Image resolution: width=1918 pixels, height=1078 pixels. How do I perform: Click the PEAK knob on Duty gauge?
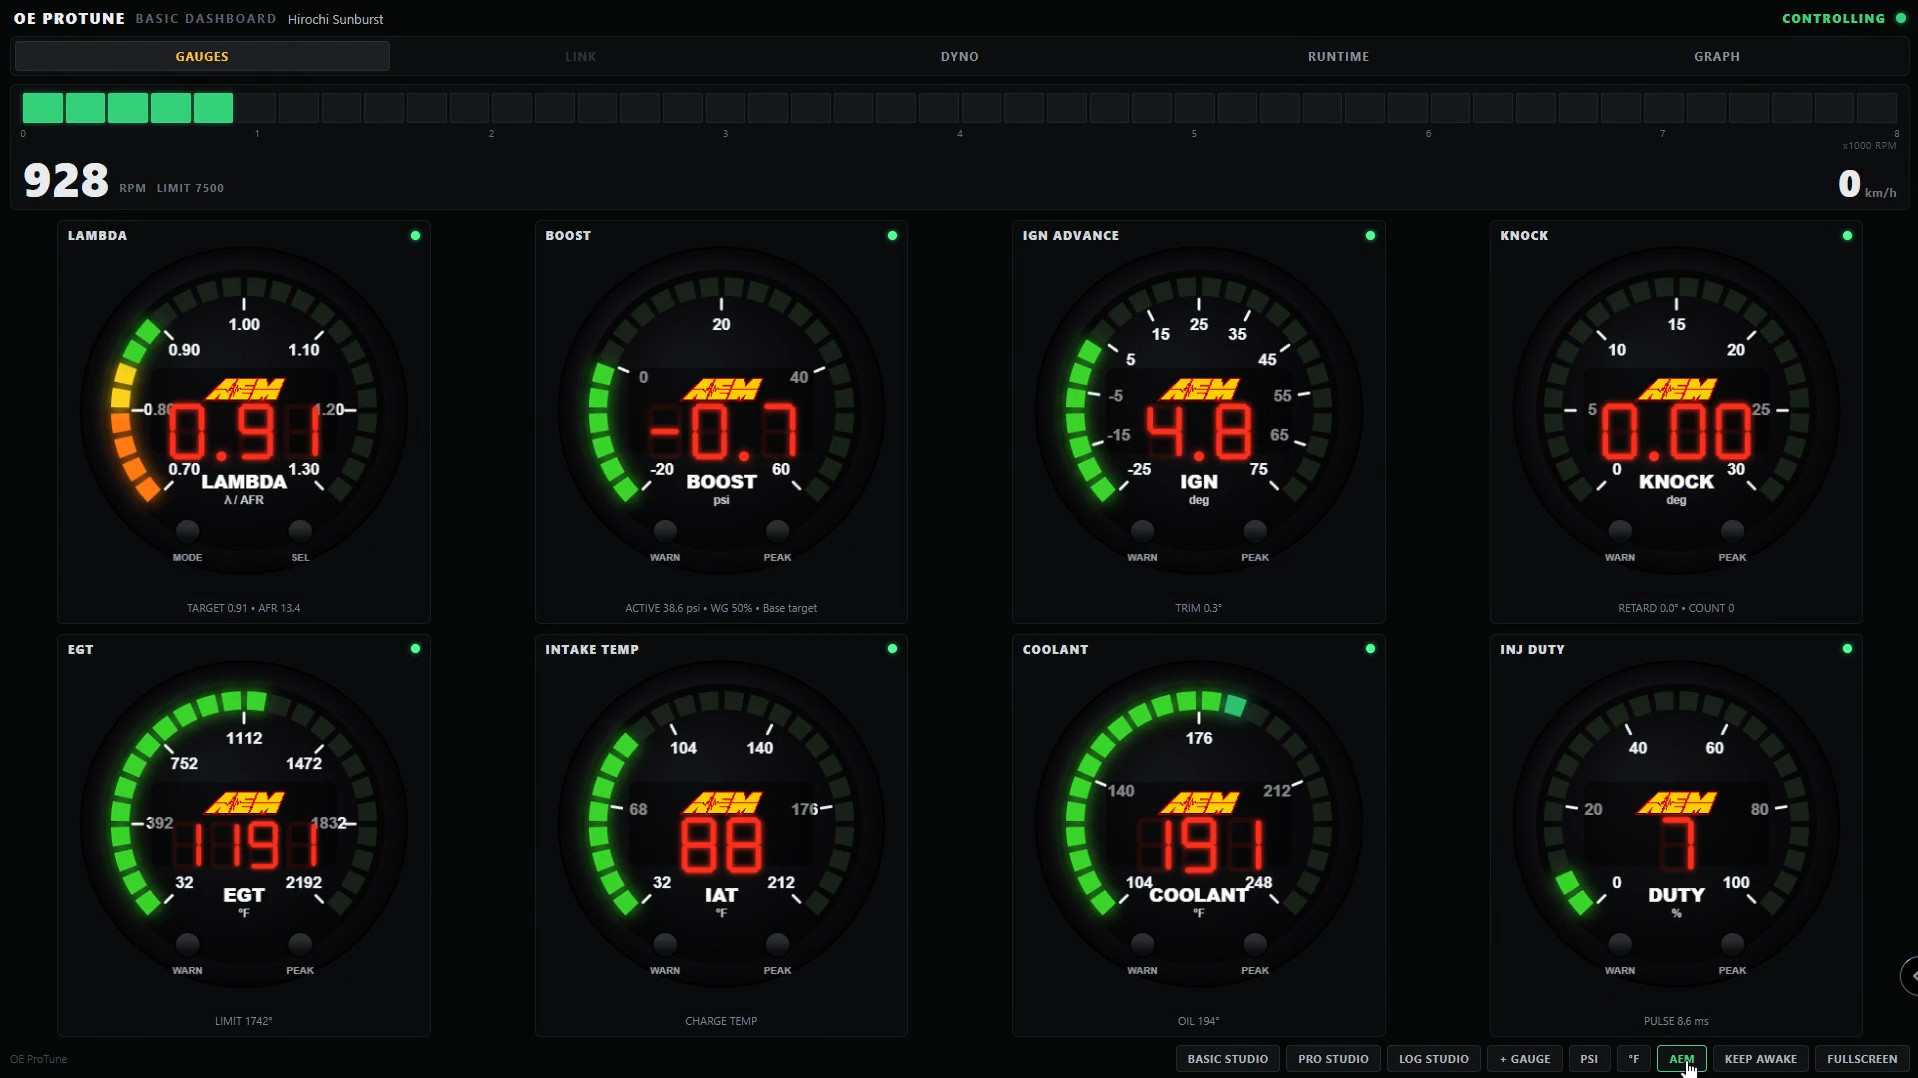click(x=1732, y=943)
